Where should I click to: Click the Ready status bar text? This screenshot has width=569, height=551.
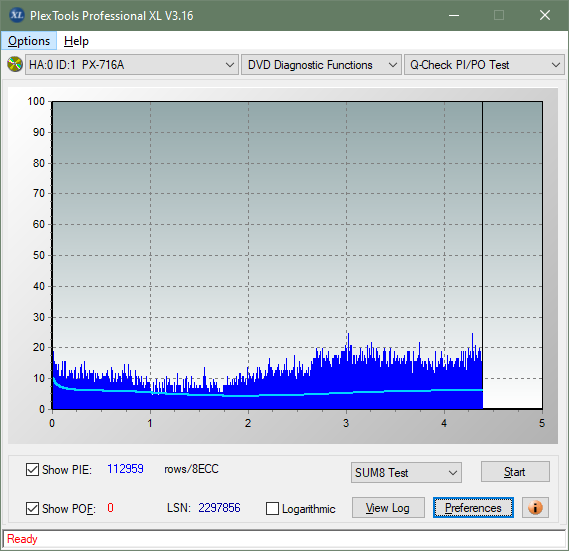pyautogui.click(x=22, y=539)
